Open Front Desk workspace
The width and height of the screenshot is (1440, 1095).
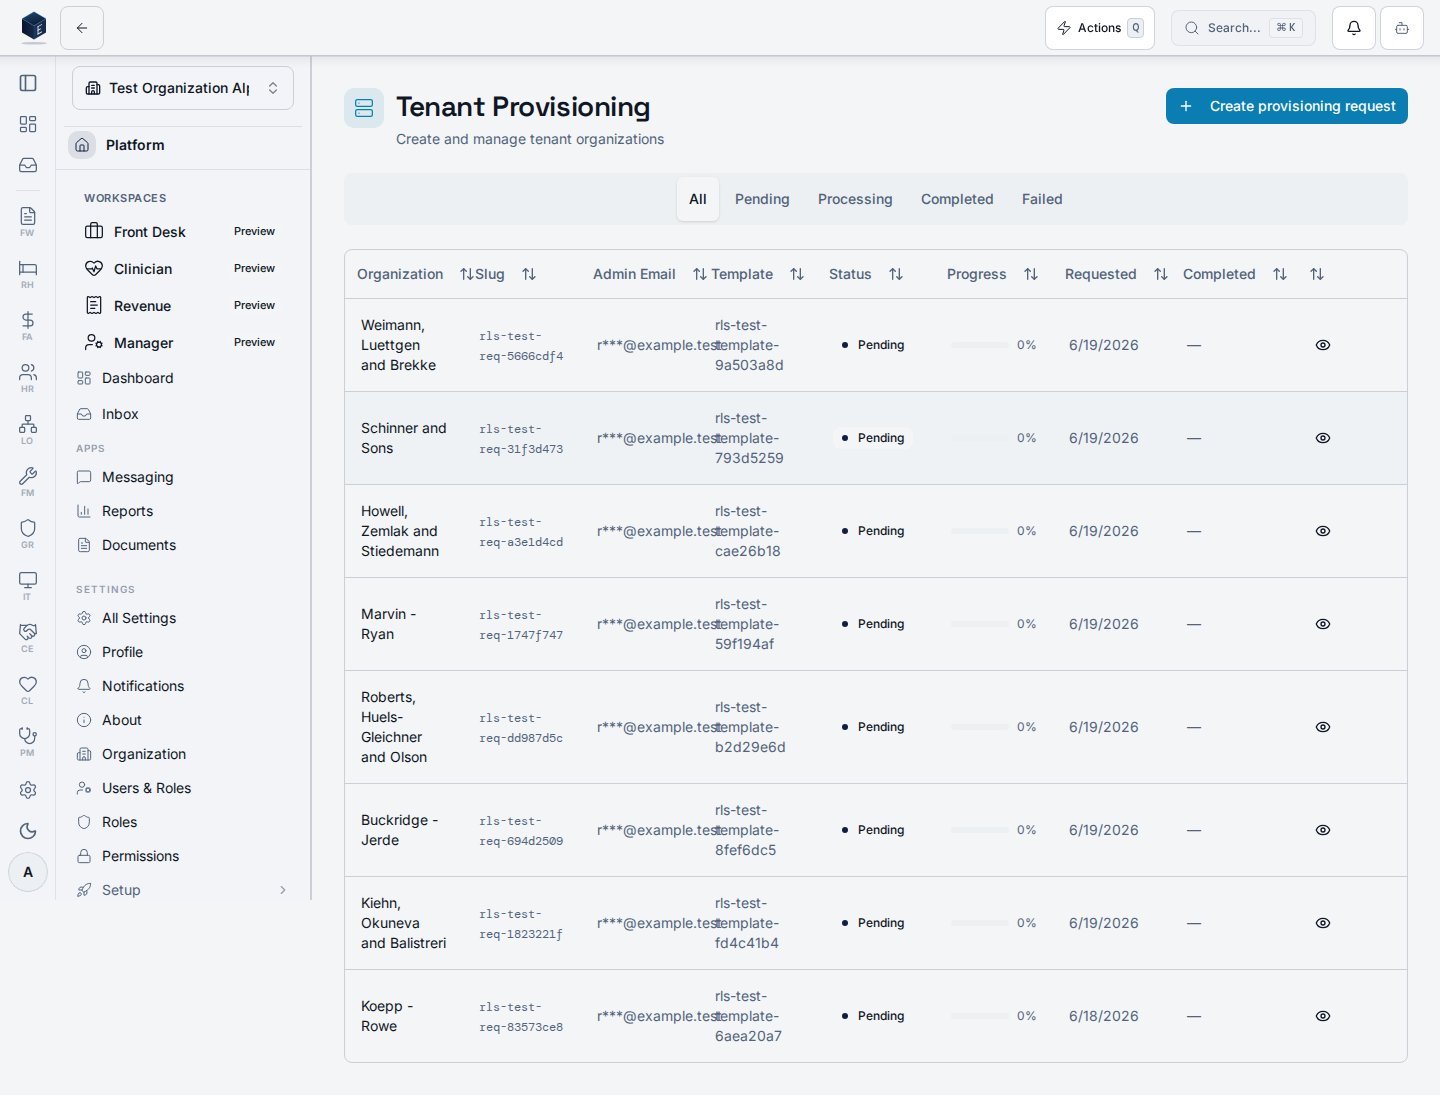pyautogui.click(x=183, y=232)
